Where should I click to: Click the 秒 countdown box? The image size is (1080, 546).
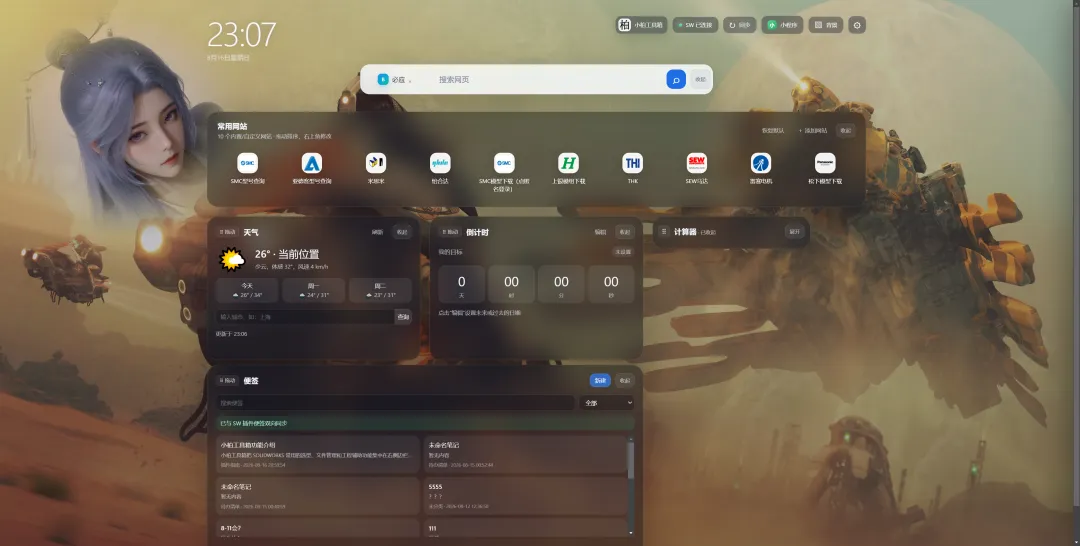(611, 284)
